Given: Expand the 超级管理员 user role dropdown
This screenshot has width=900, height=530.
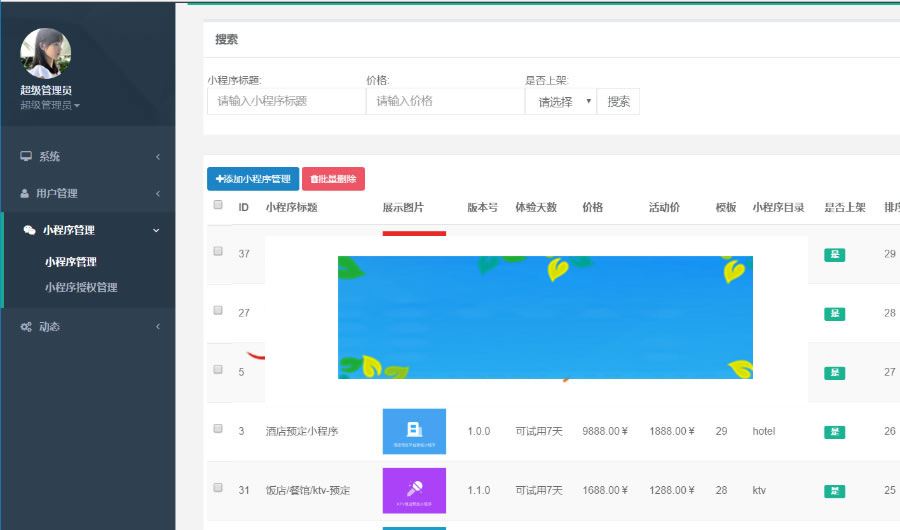Looking at the screenshot, I should [x=50, y=105].
